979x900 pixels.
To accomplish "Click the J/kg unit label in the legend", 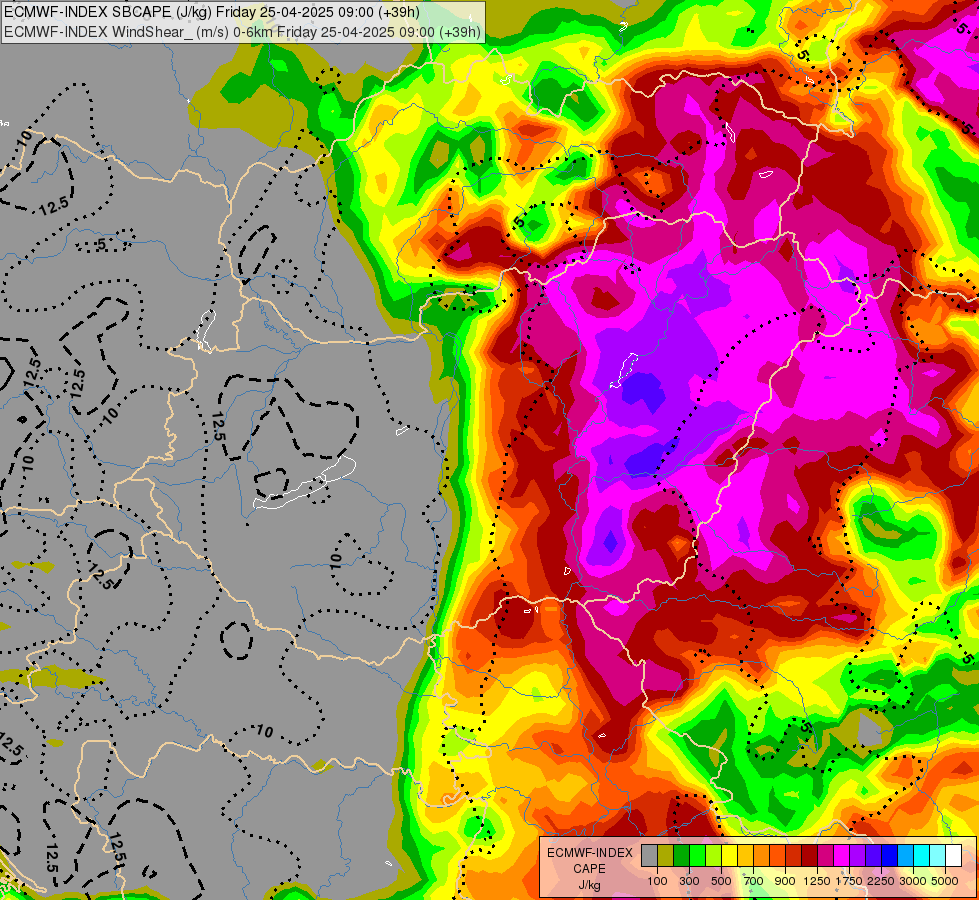I will point(589,885).
